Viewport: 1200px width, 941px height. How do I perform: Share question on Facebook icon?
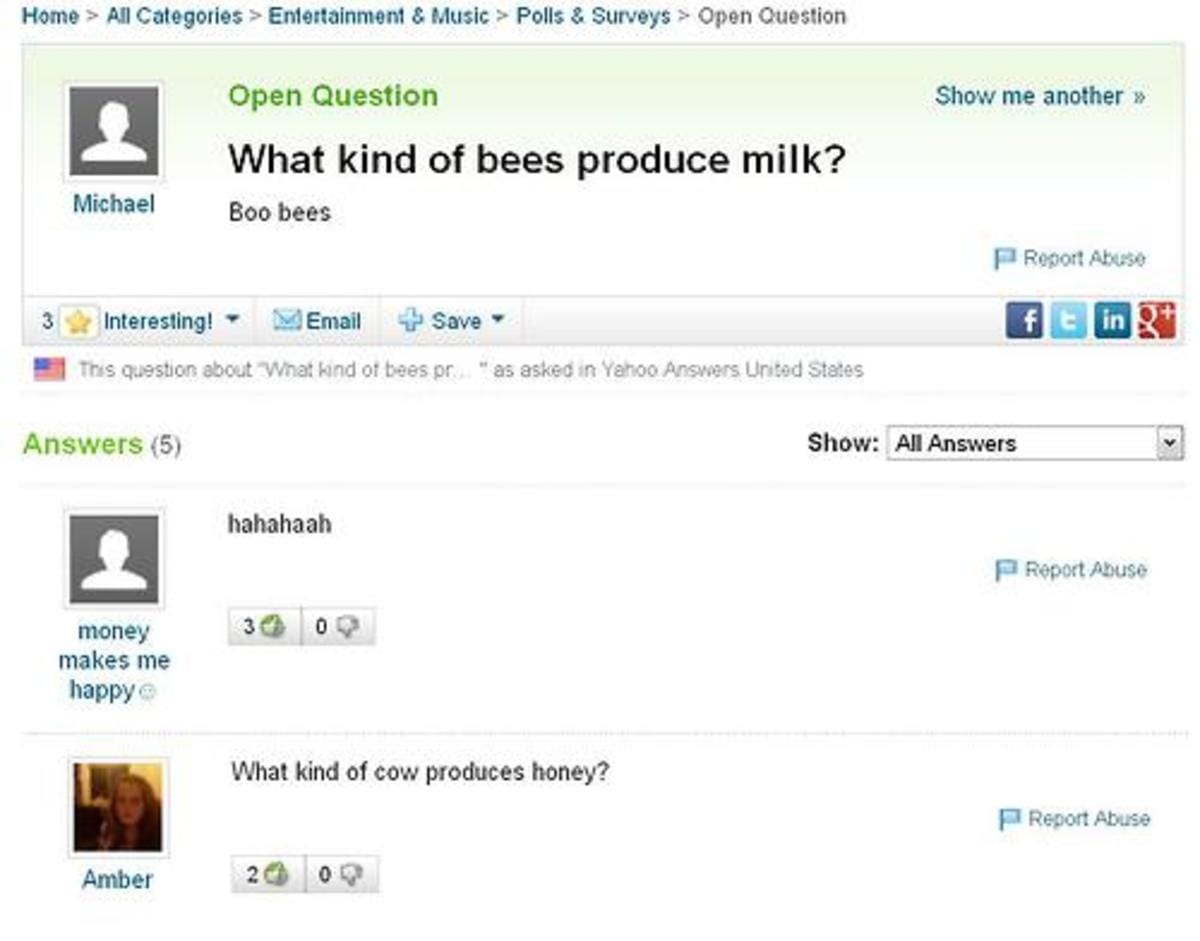tap(1024, 321)
